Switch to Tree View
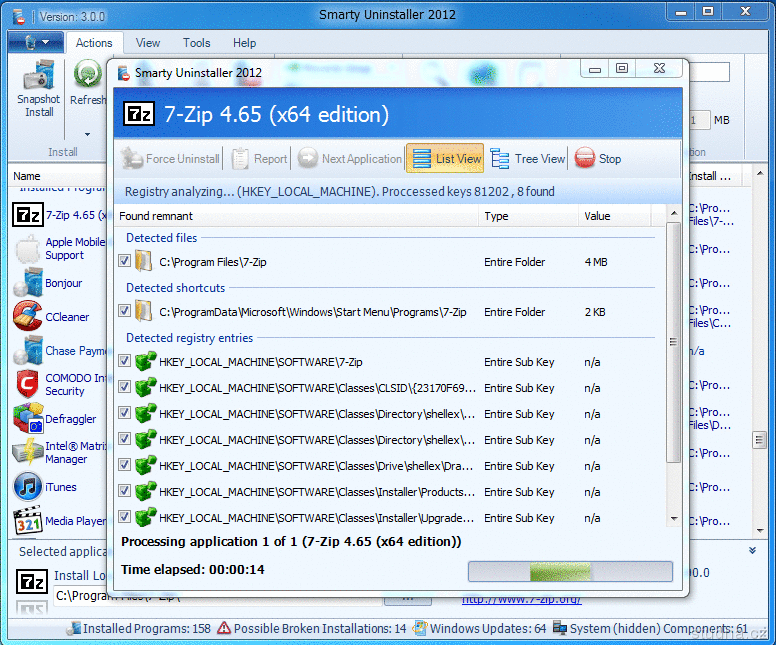This screenshot has height=645, width=776. coord(527,158)
